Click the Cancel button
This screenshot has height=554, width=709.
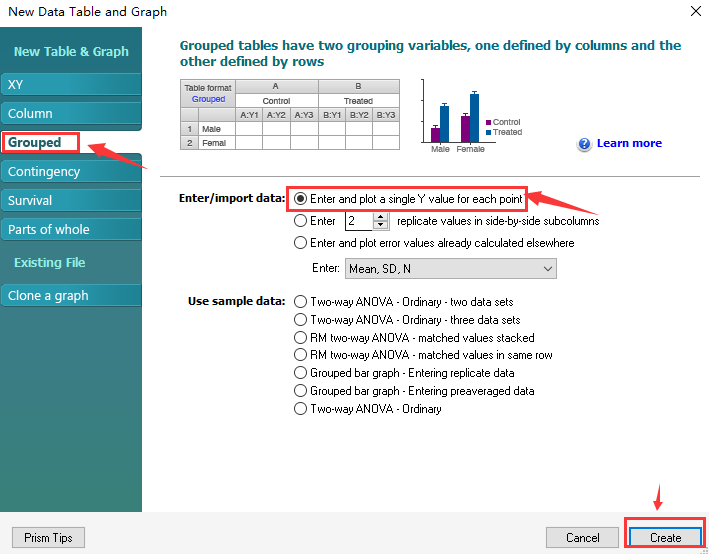tap(582, 538)
